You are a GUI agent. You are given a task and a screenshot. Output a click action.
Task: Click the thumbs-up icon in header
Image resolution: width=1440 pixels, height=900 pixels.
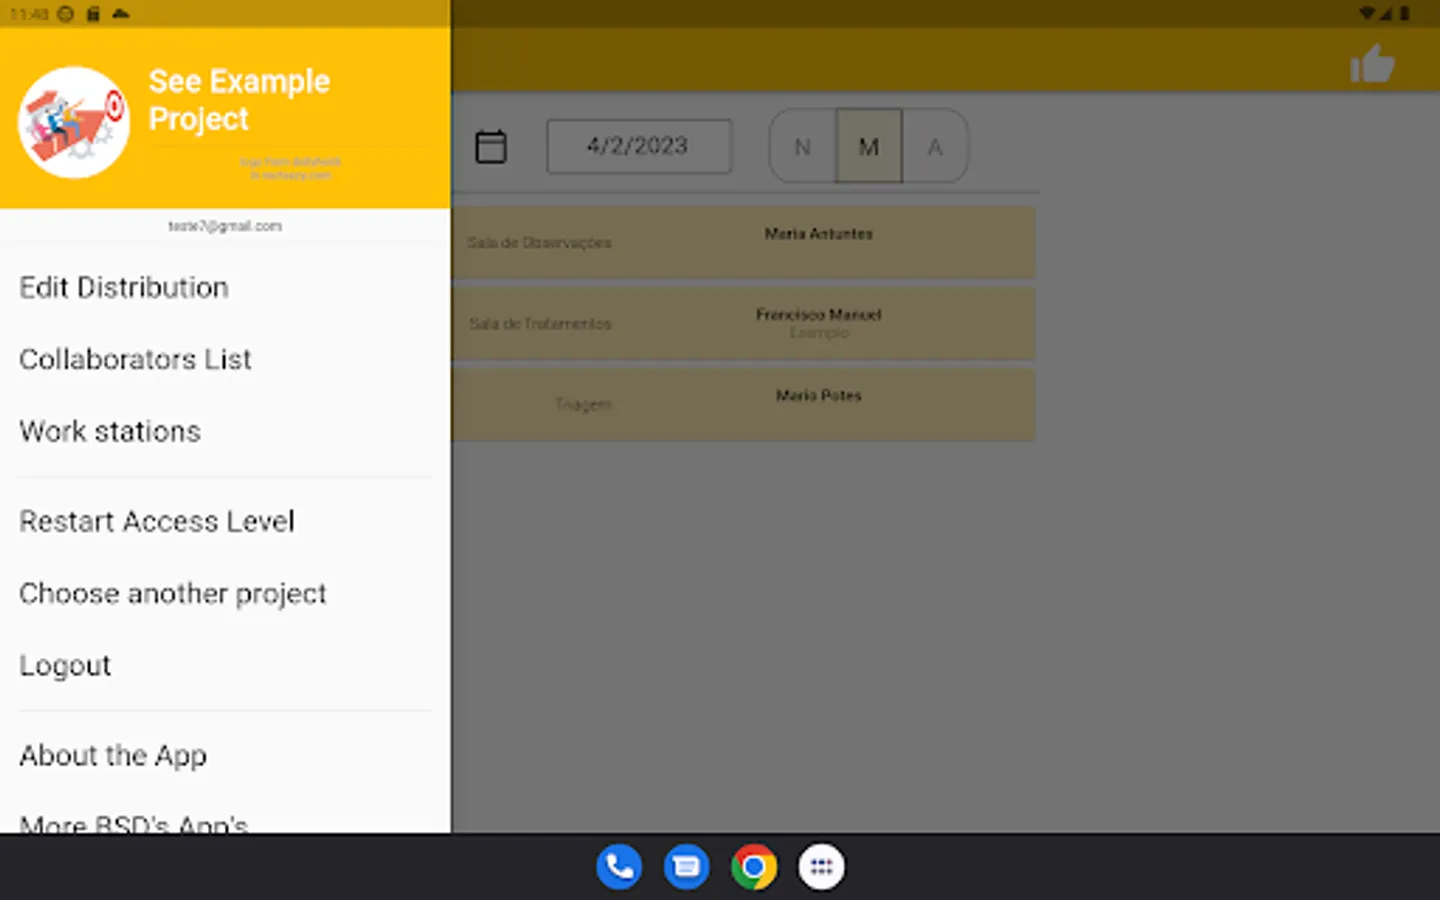[x=1372, y=65]
